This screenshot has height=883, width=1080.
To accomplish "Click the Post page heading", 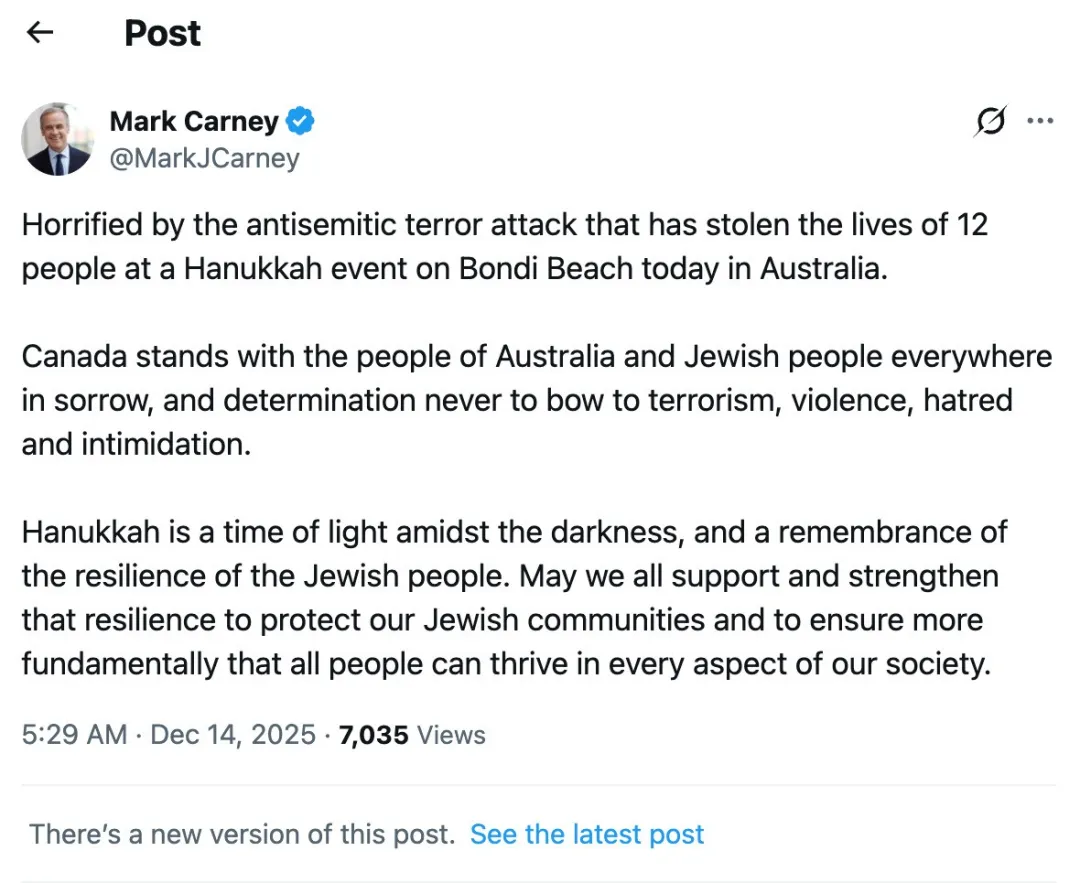I will [x=162, y=33].
